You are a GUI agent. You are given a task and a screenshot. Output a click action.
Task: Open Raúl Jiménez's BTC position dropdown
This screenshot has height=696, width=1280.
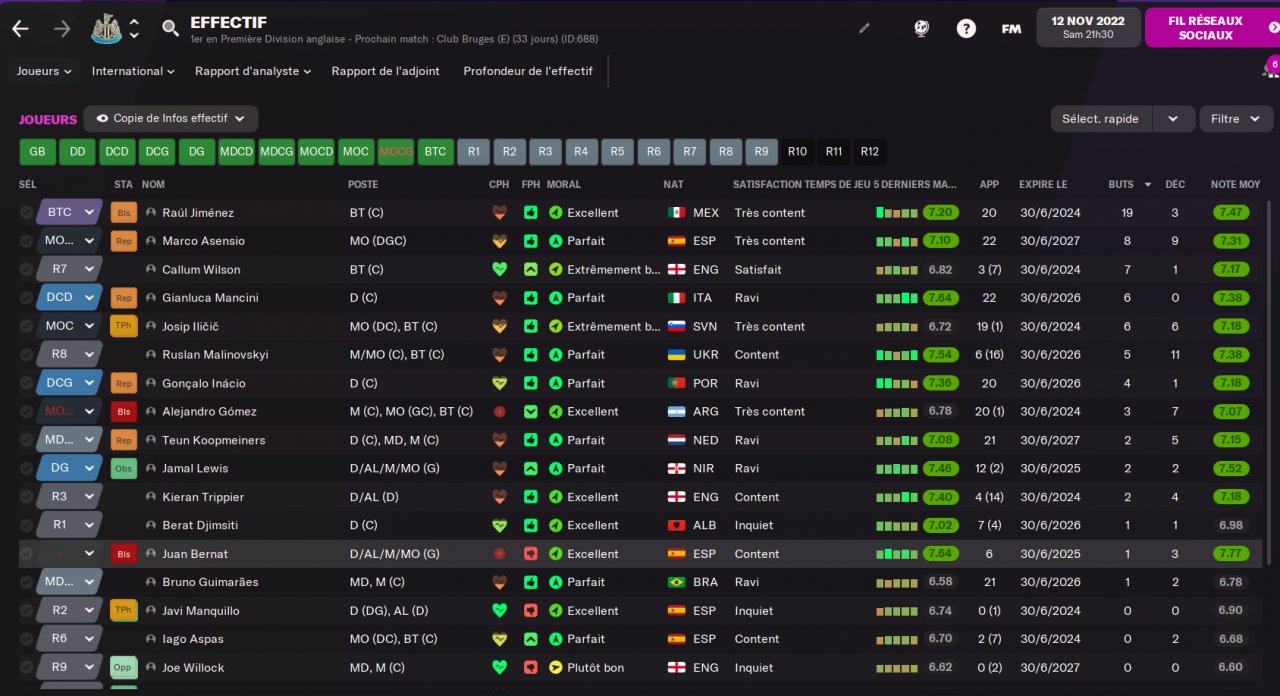pos(69,213)
